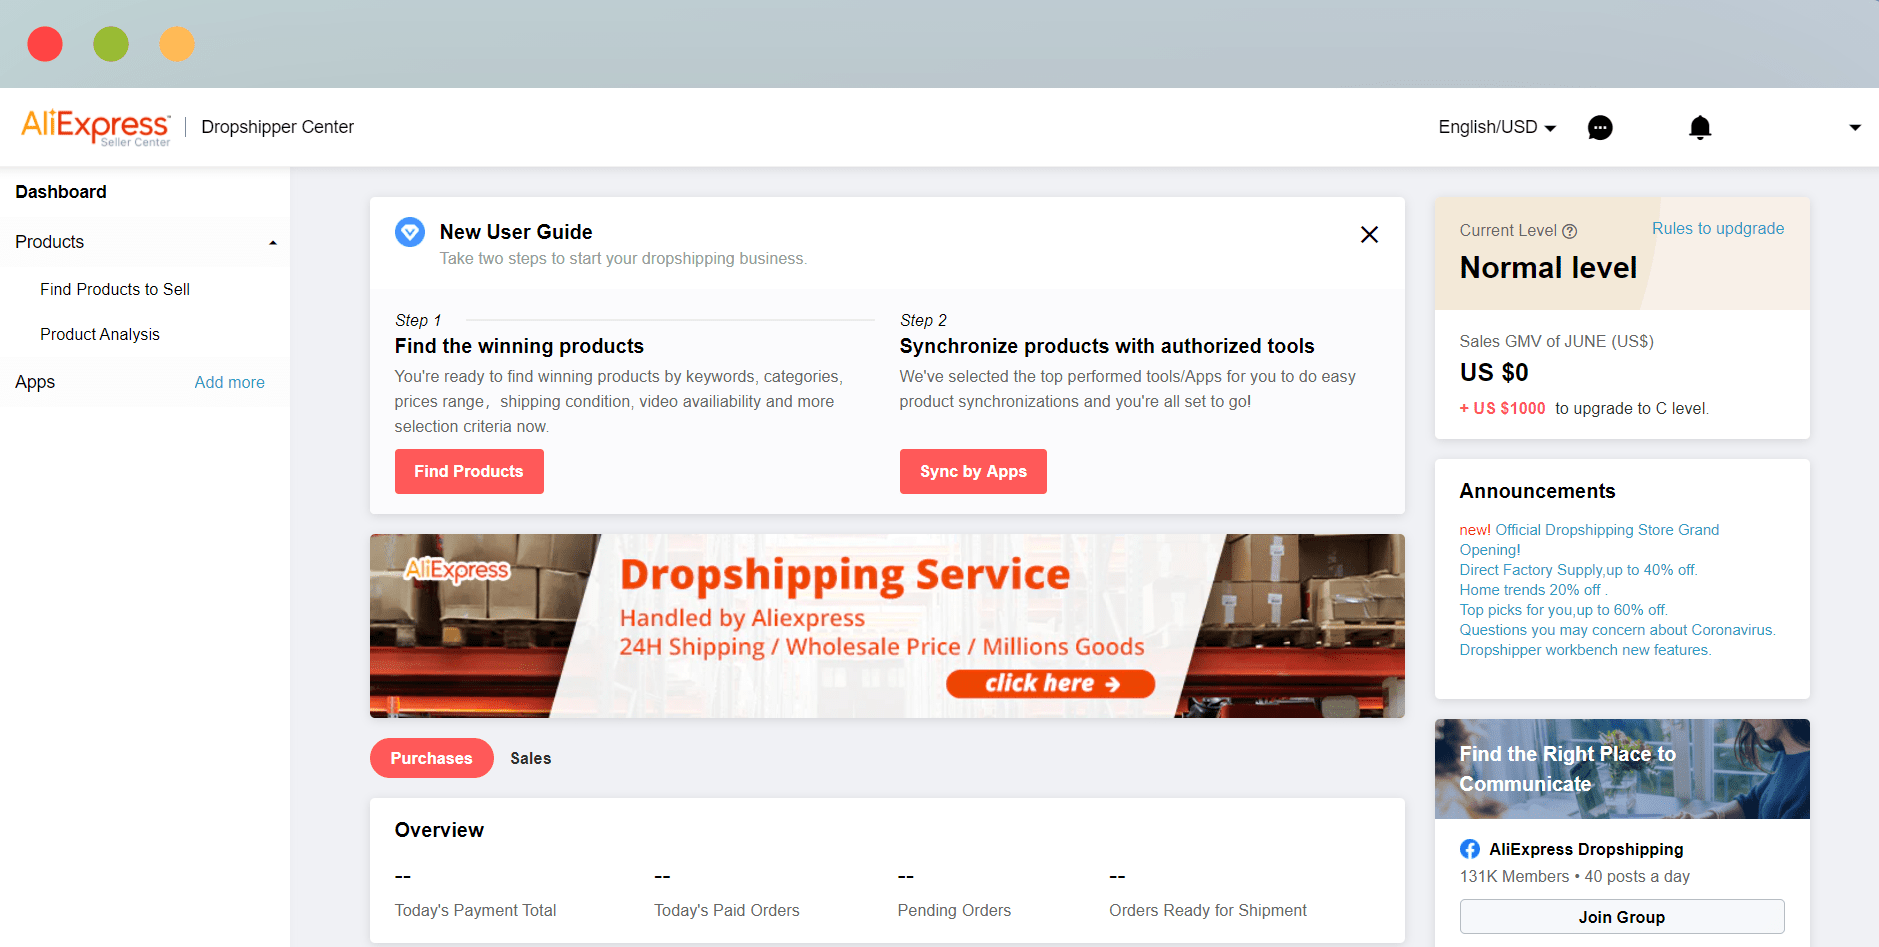Click the Overview heading
1879x947 pixels.
coord(439,830)
